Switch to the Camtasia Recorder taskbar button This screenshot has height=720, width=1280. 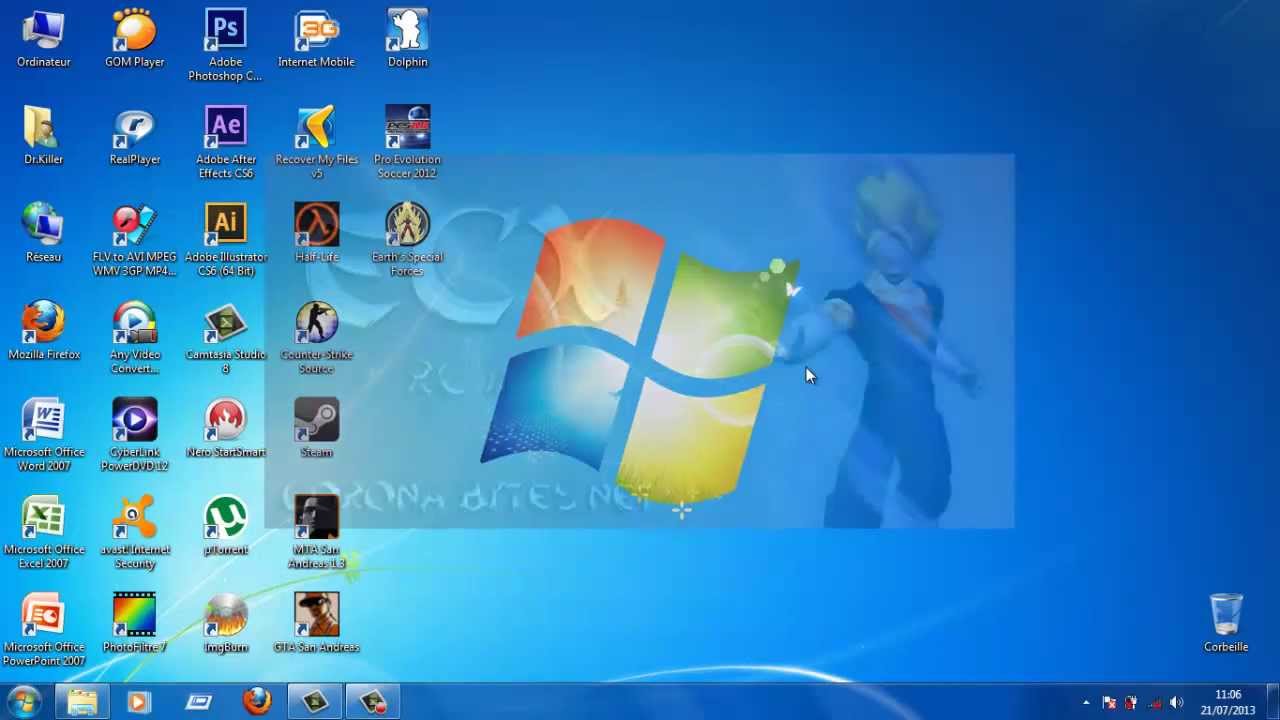click(x=373, y=702)
